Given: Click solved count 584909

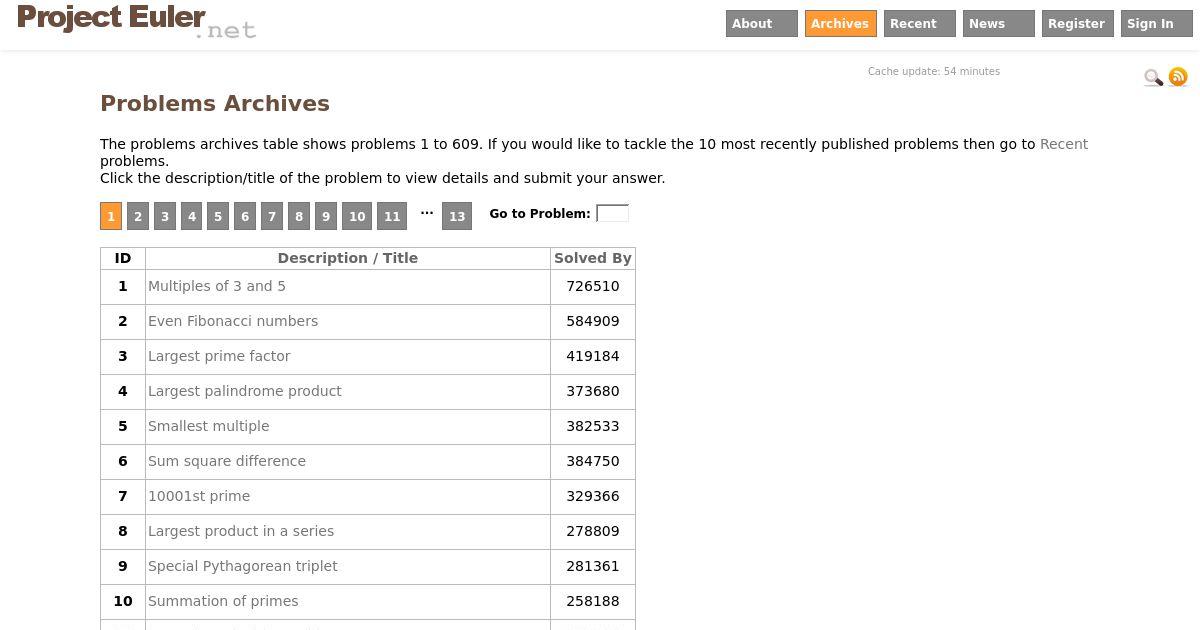Looking at the screenshot, I should pyautogui.click(x=593, y=321).
